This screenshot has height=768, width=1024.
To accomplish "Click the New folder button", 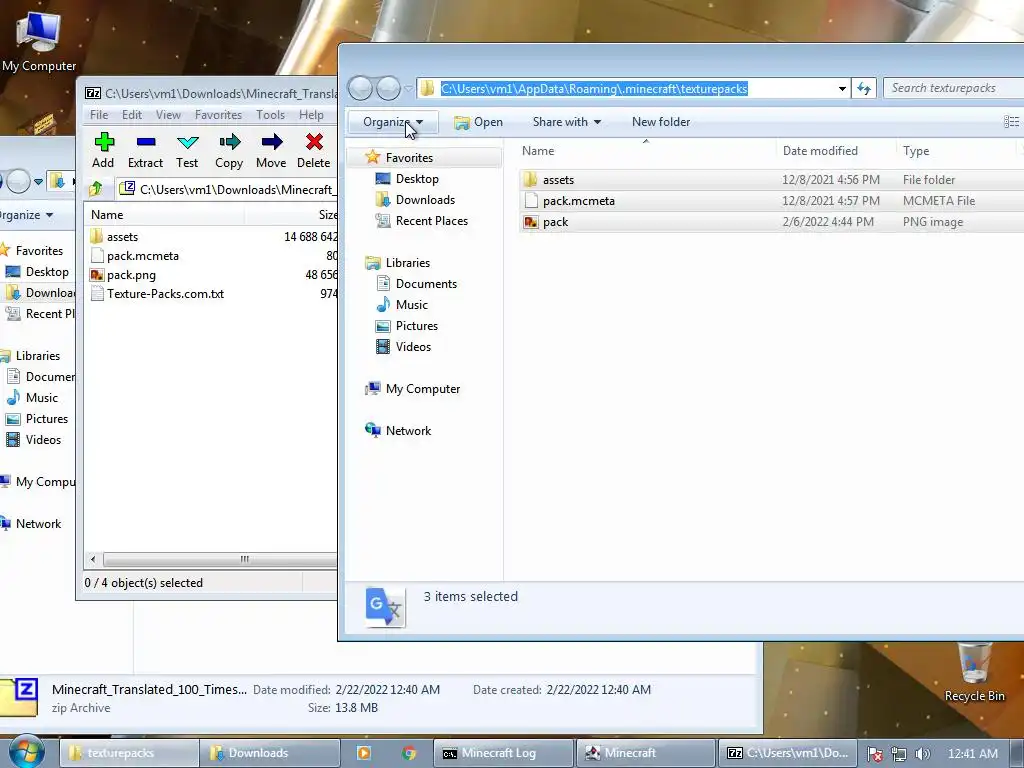I will [x=661, y=122].
